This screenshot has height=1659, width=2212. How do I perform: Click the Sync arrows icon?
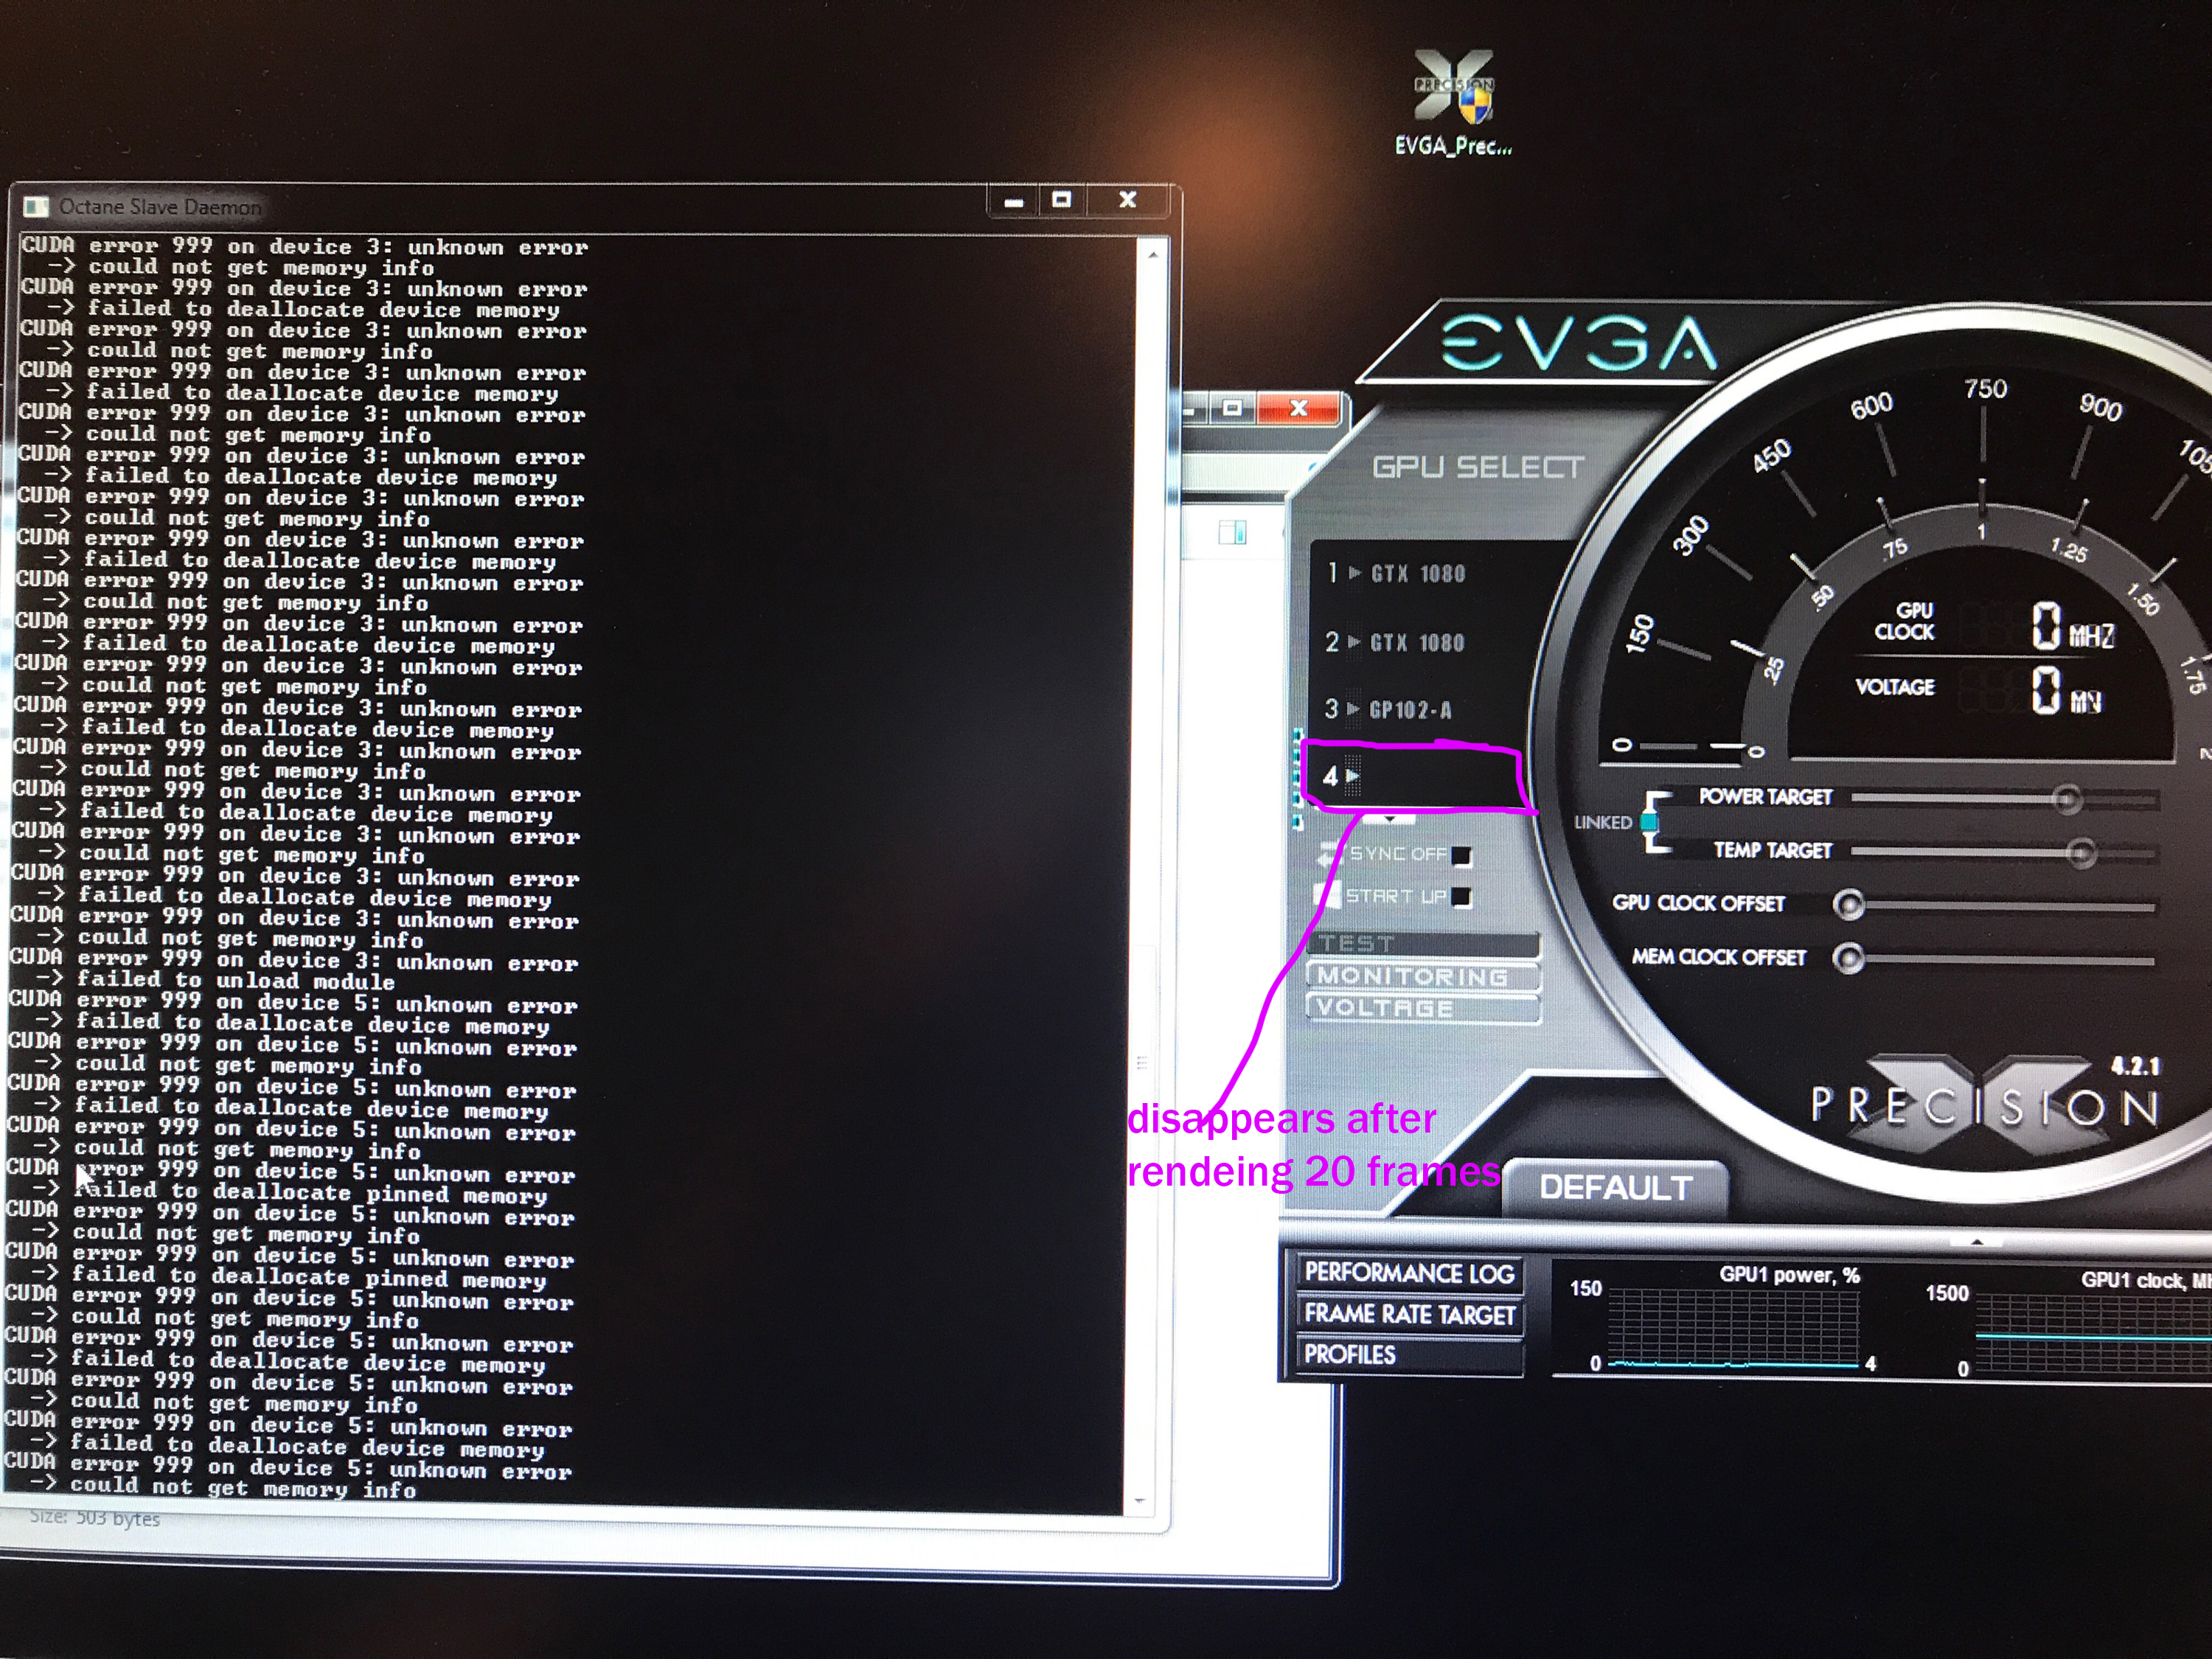[x=1329, y=854]
